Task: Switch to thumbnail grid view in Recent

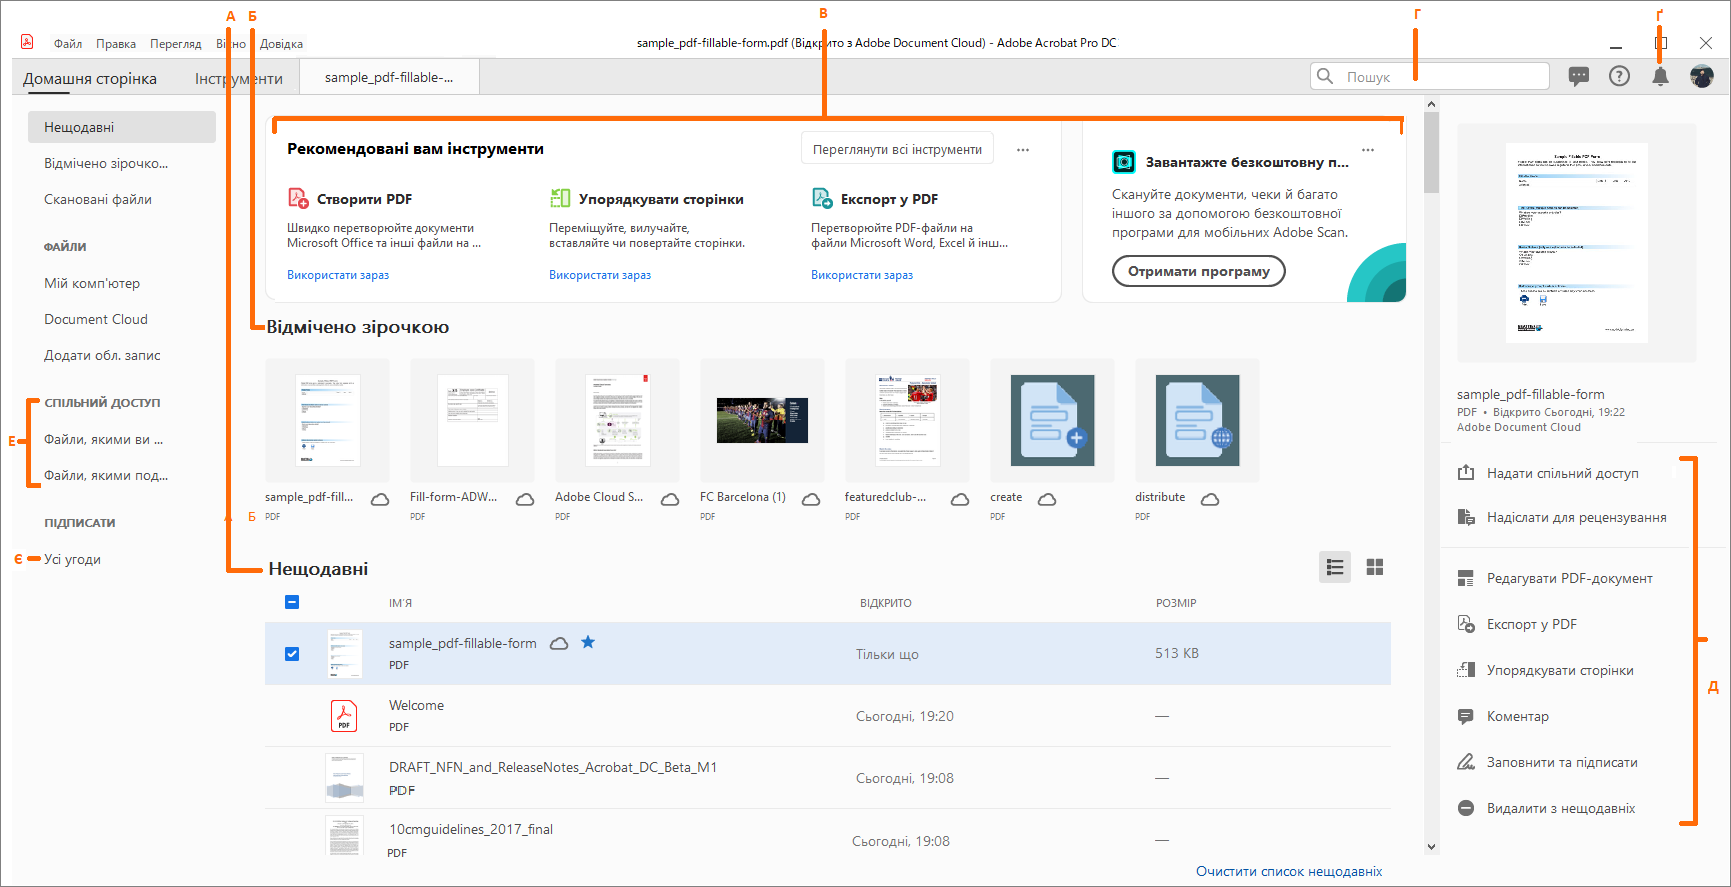Action: (1375, 567)
